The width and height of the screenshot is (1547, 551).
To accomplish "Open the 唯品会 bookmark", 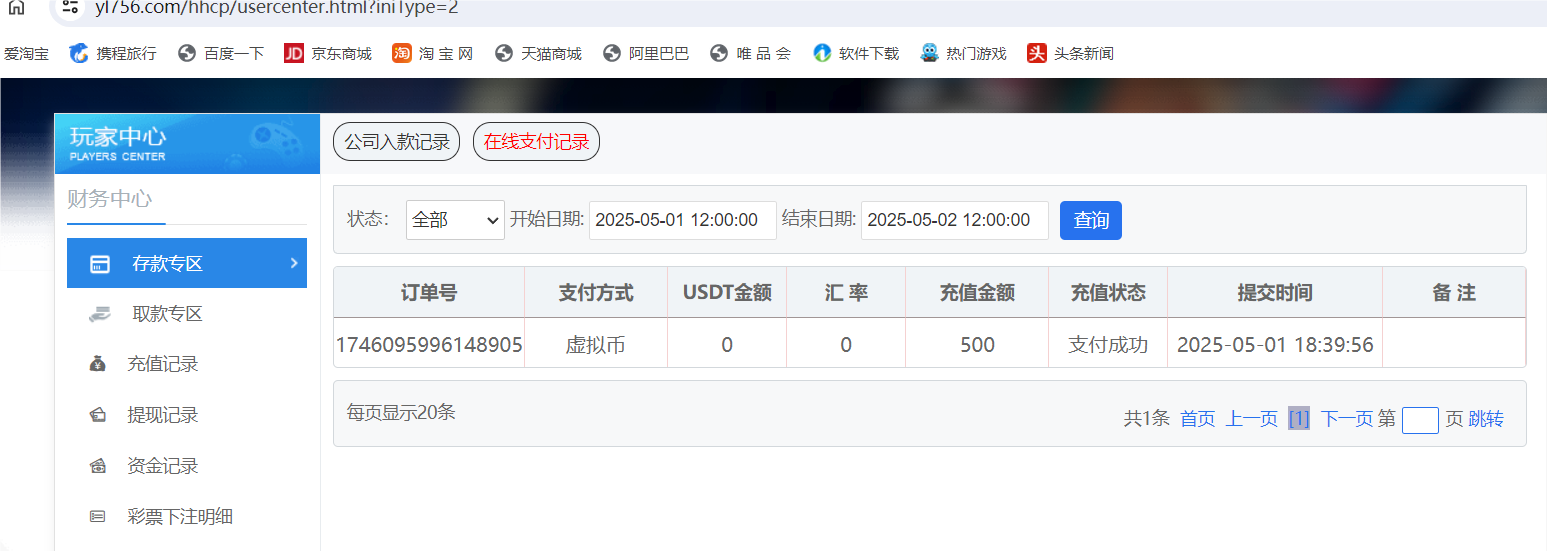I will click(x=750, y=53).
